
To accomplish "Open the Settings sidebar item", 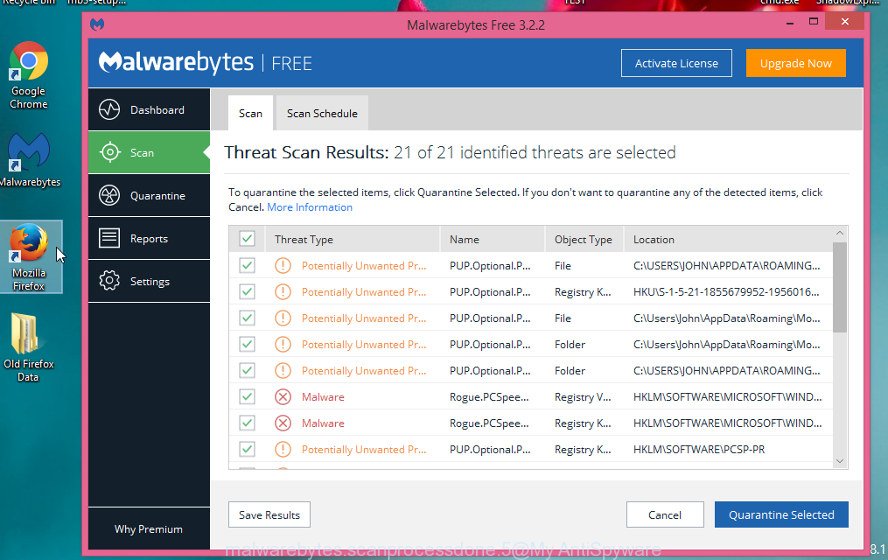I will [149, 281].
